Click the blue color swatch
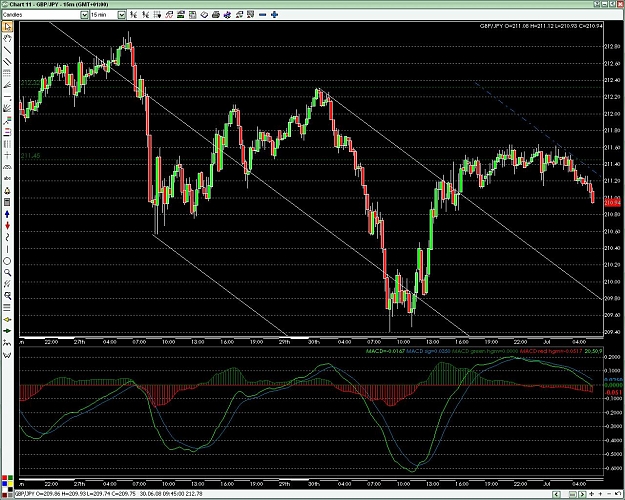This screenshot has height=500, width=625. click(x=4, y=484)
